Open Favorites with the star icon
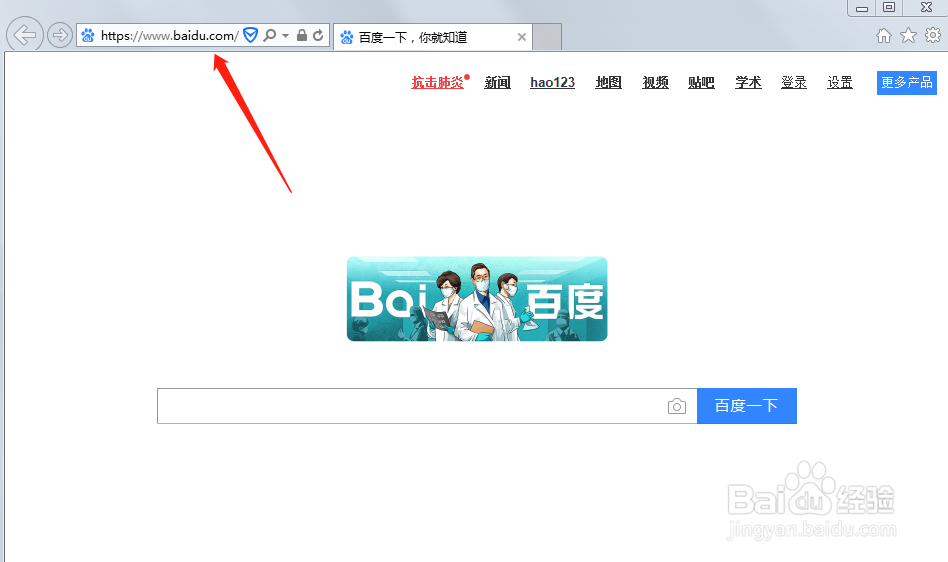Viewport: 948px width, 562px height. coord(908,36)
